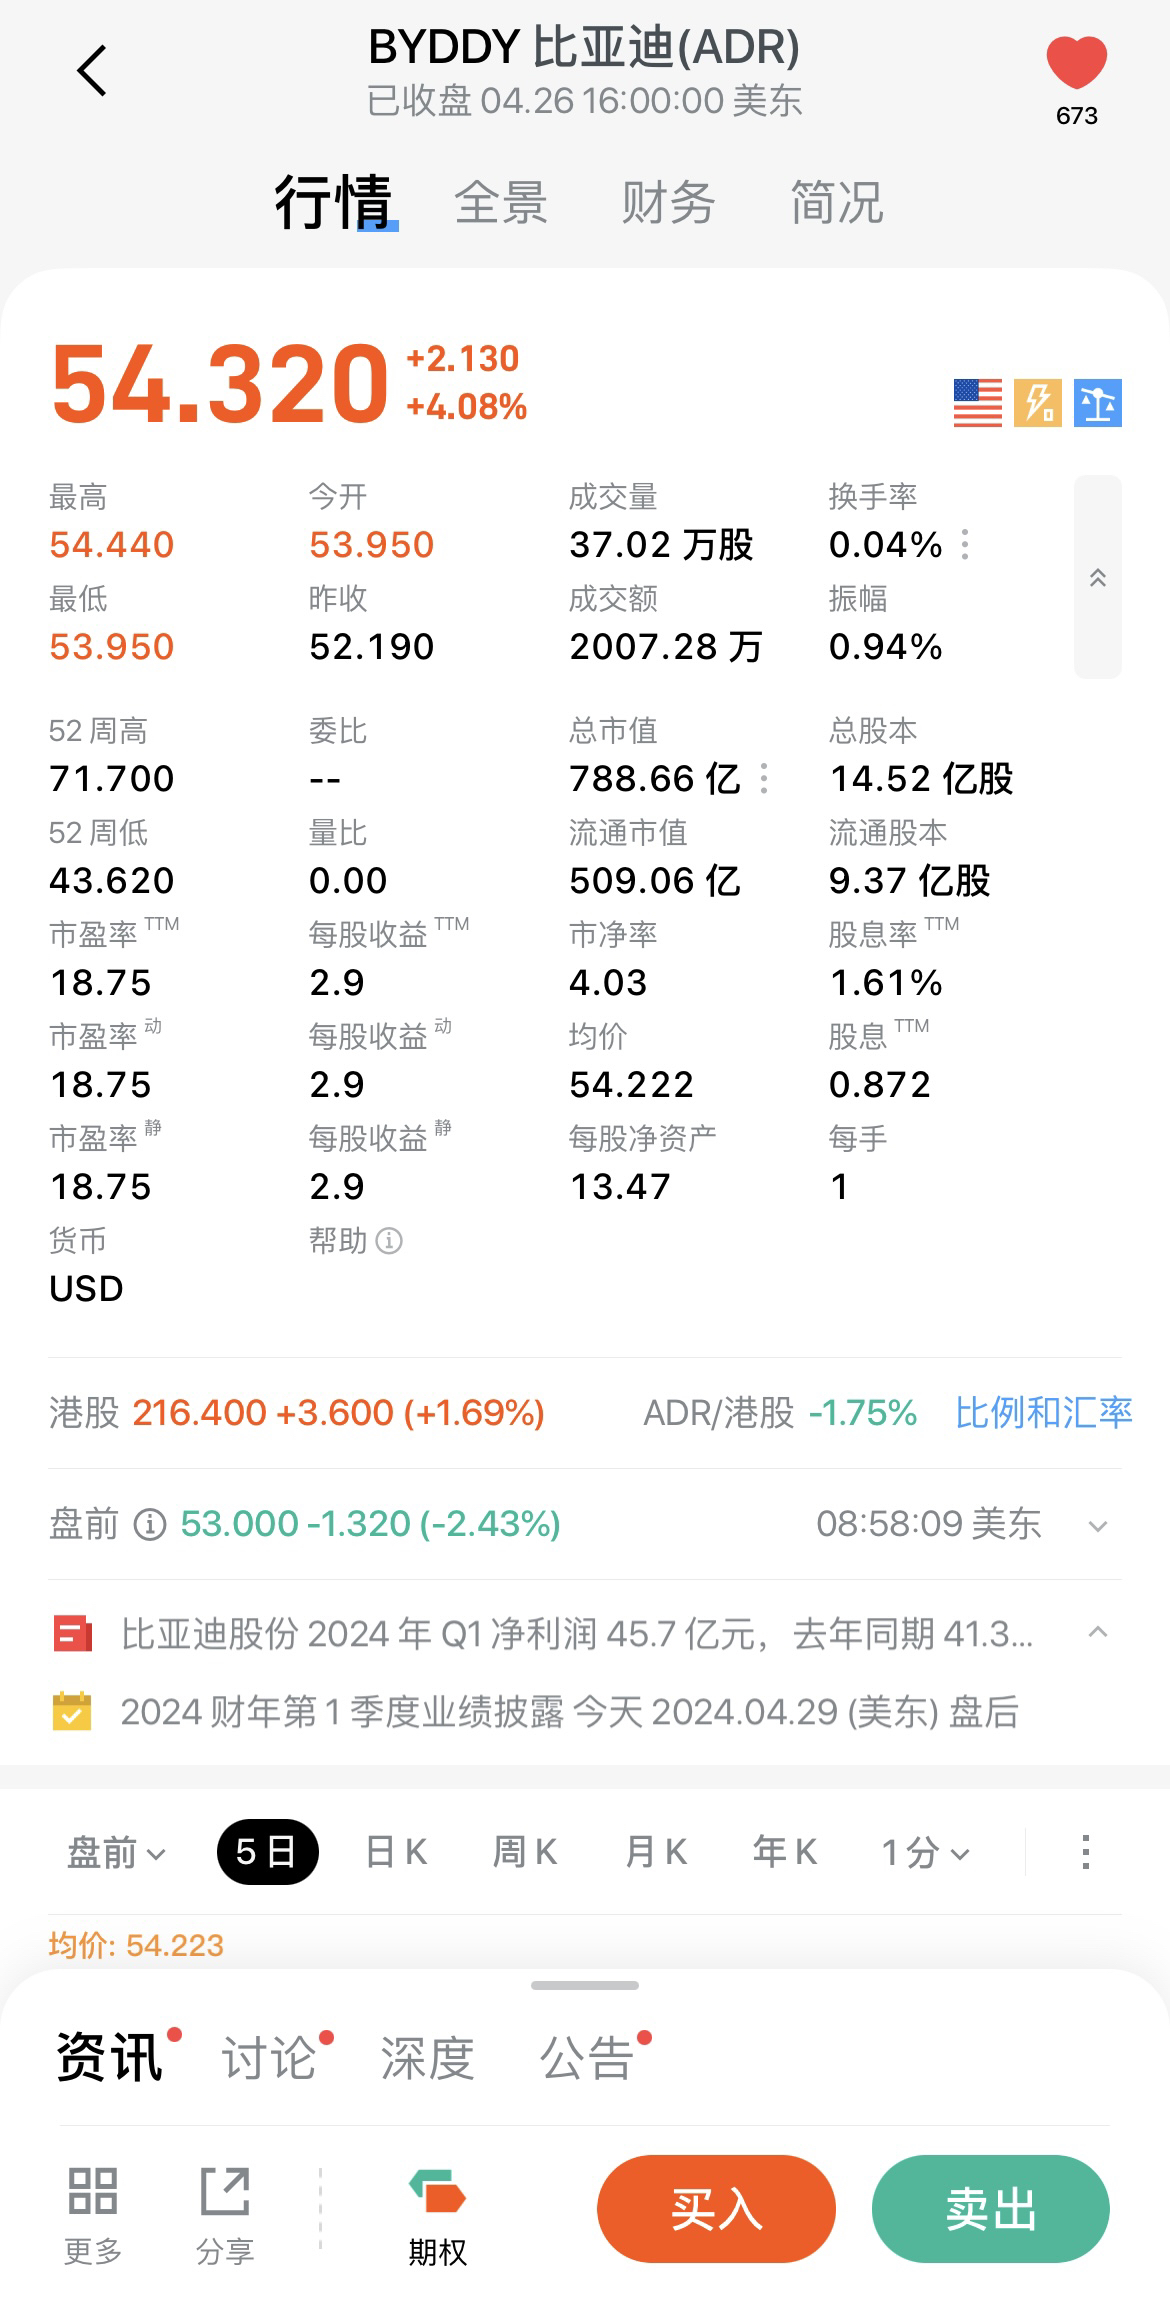
Task: Select the 日K chart tab
Action: (396, 1853)
